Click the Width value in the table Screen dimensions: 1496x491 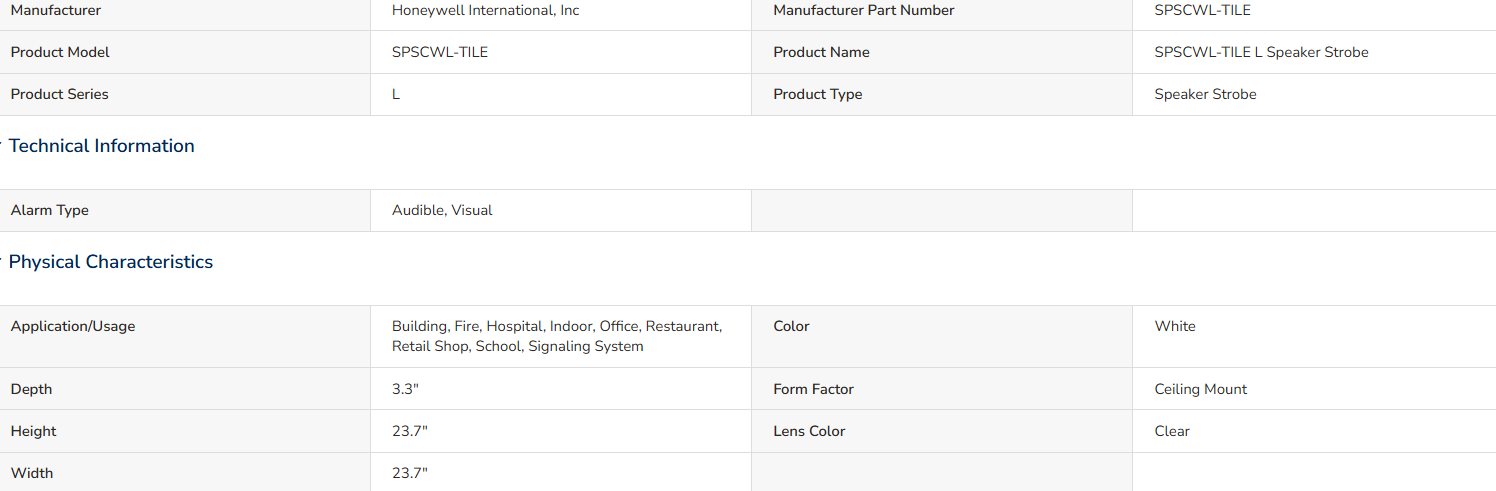click(410, 473)
